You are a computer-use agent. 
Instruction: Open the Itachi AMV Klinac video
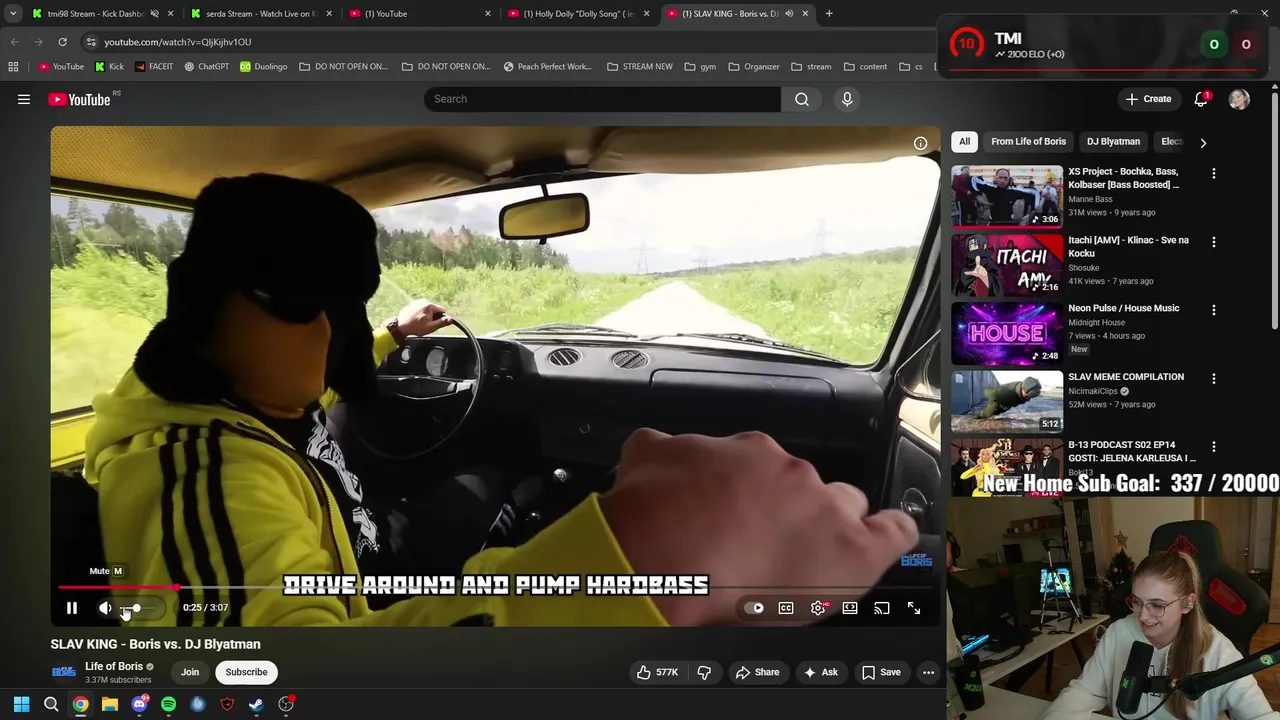pos(1007,264)
